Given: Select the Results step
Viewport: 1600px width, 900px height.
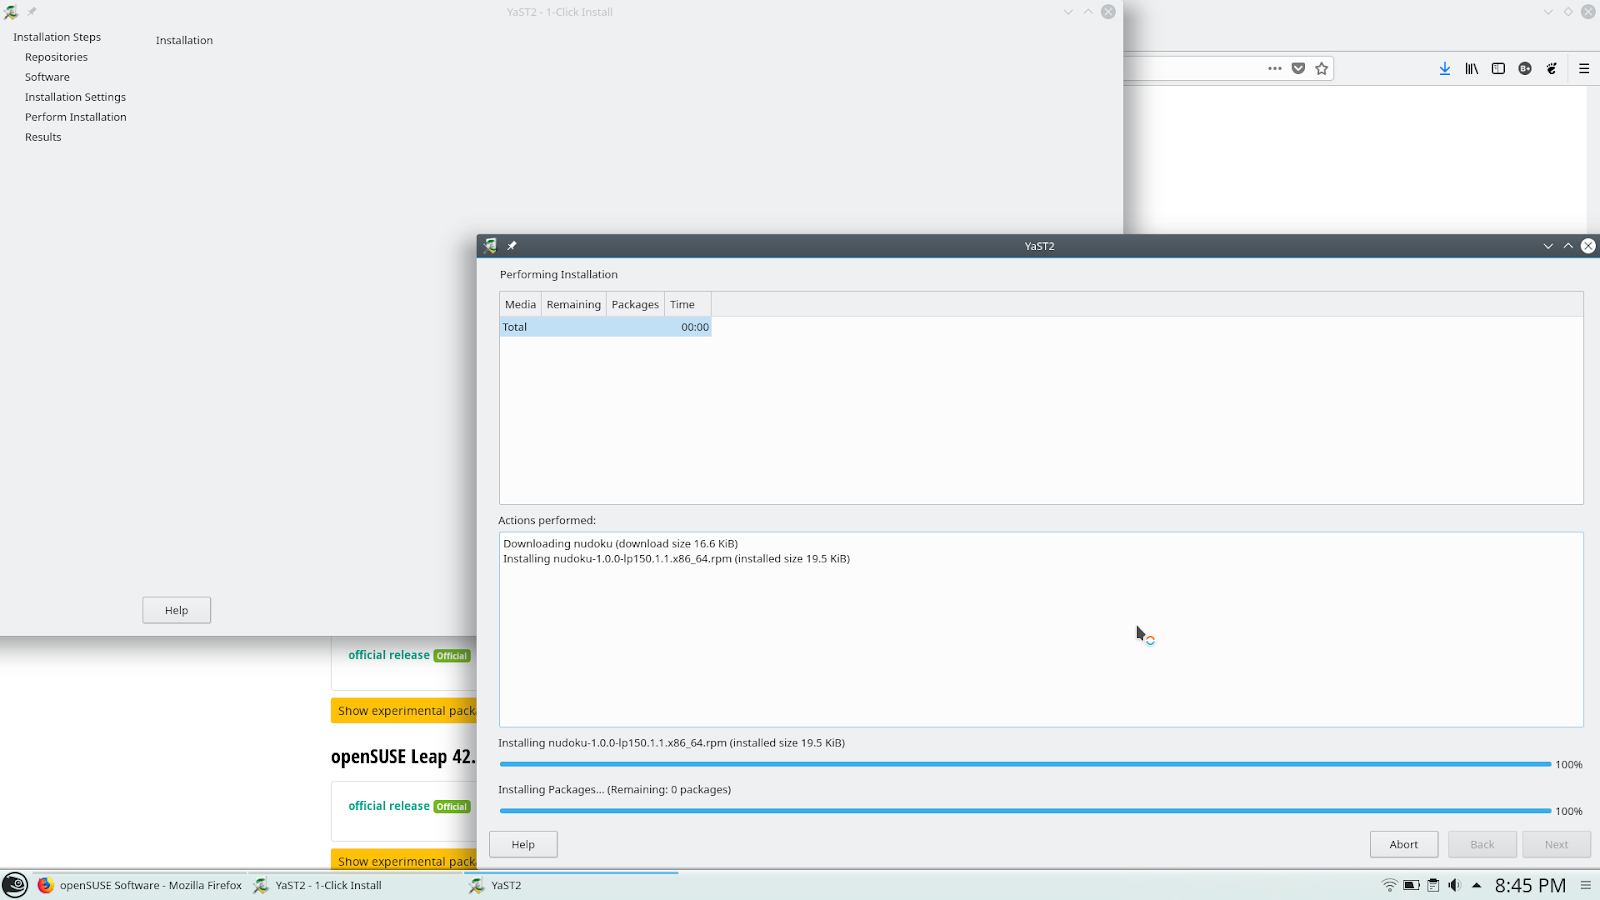Looking at the screenshot, I should [x=43, y=137].
